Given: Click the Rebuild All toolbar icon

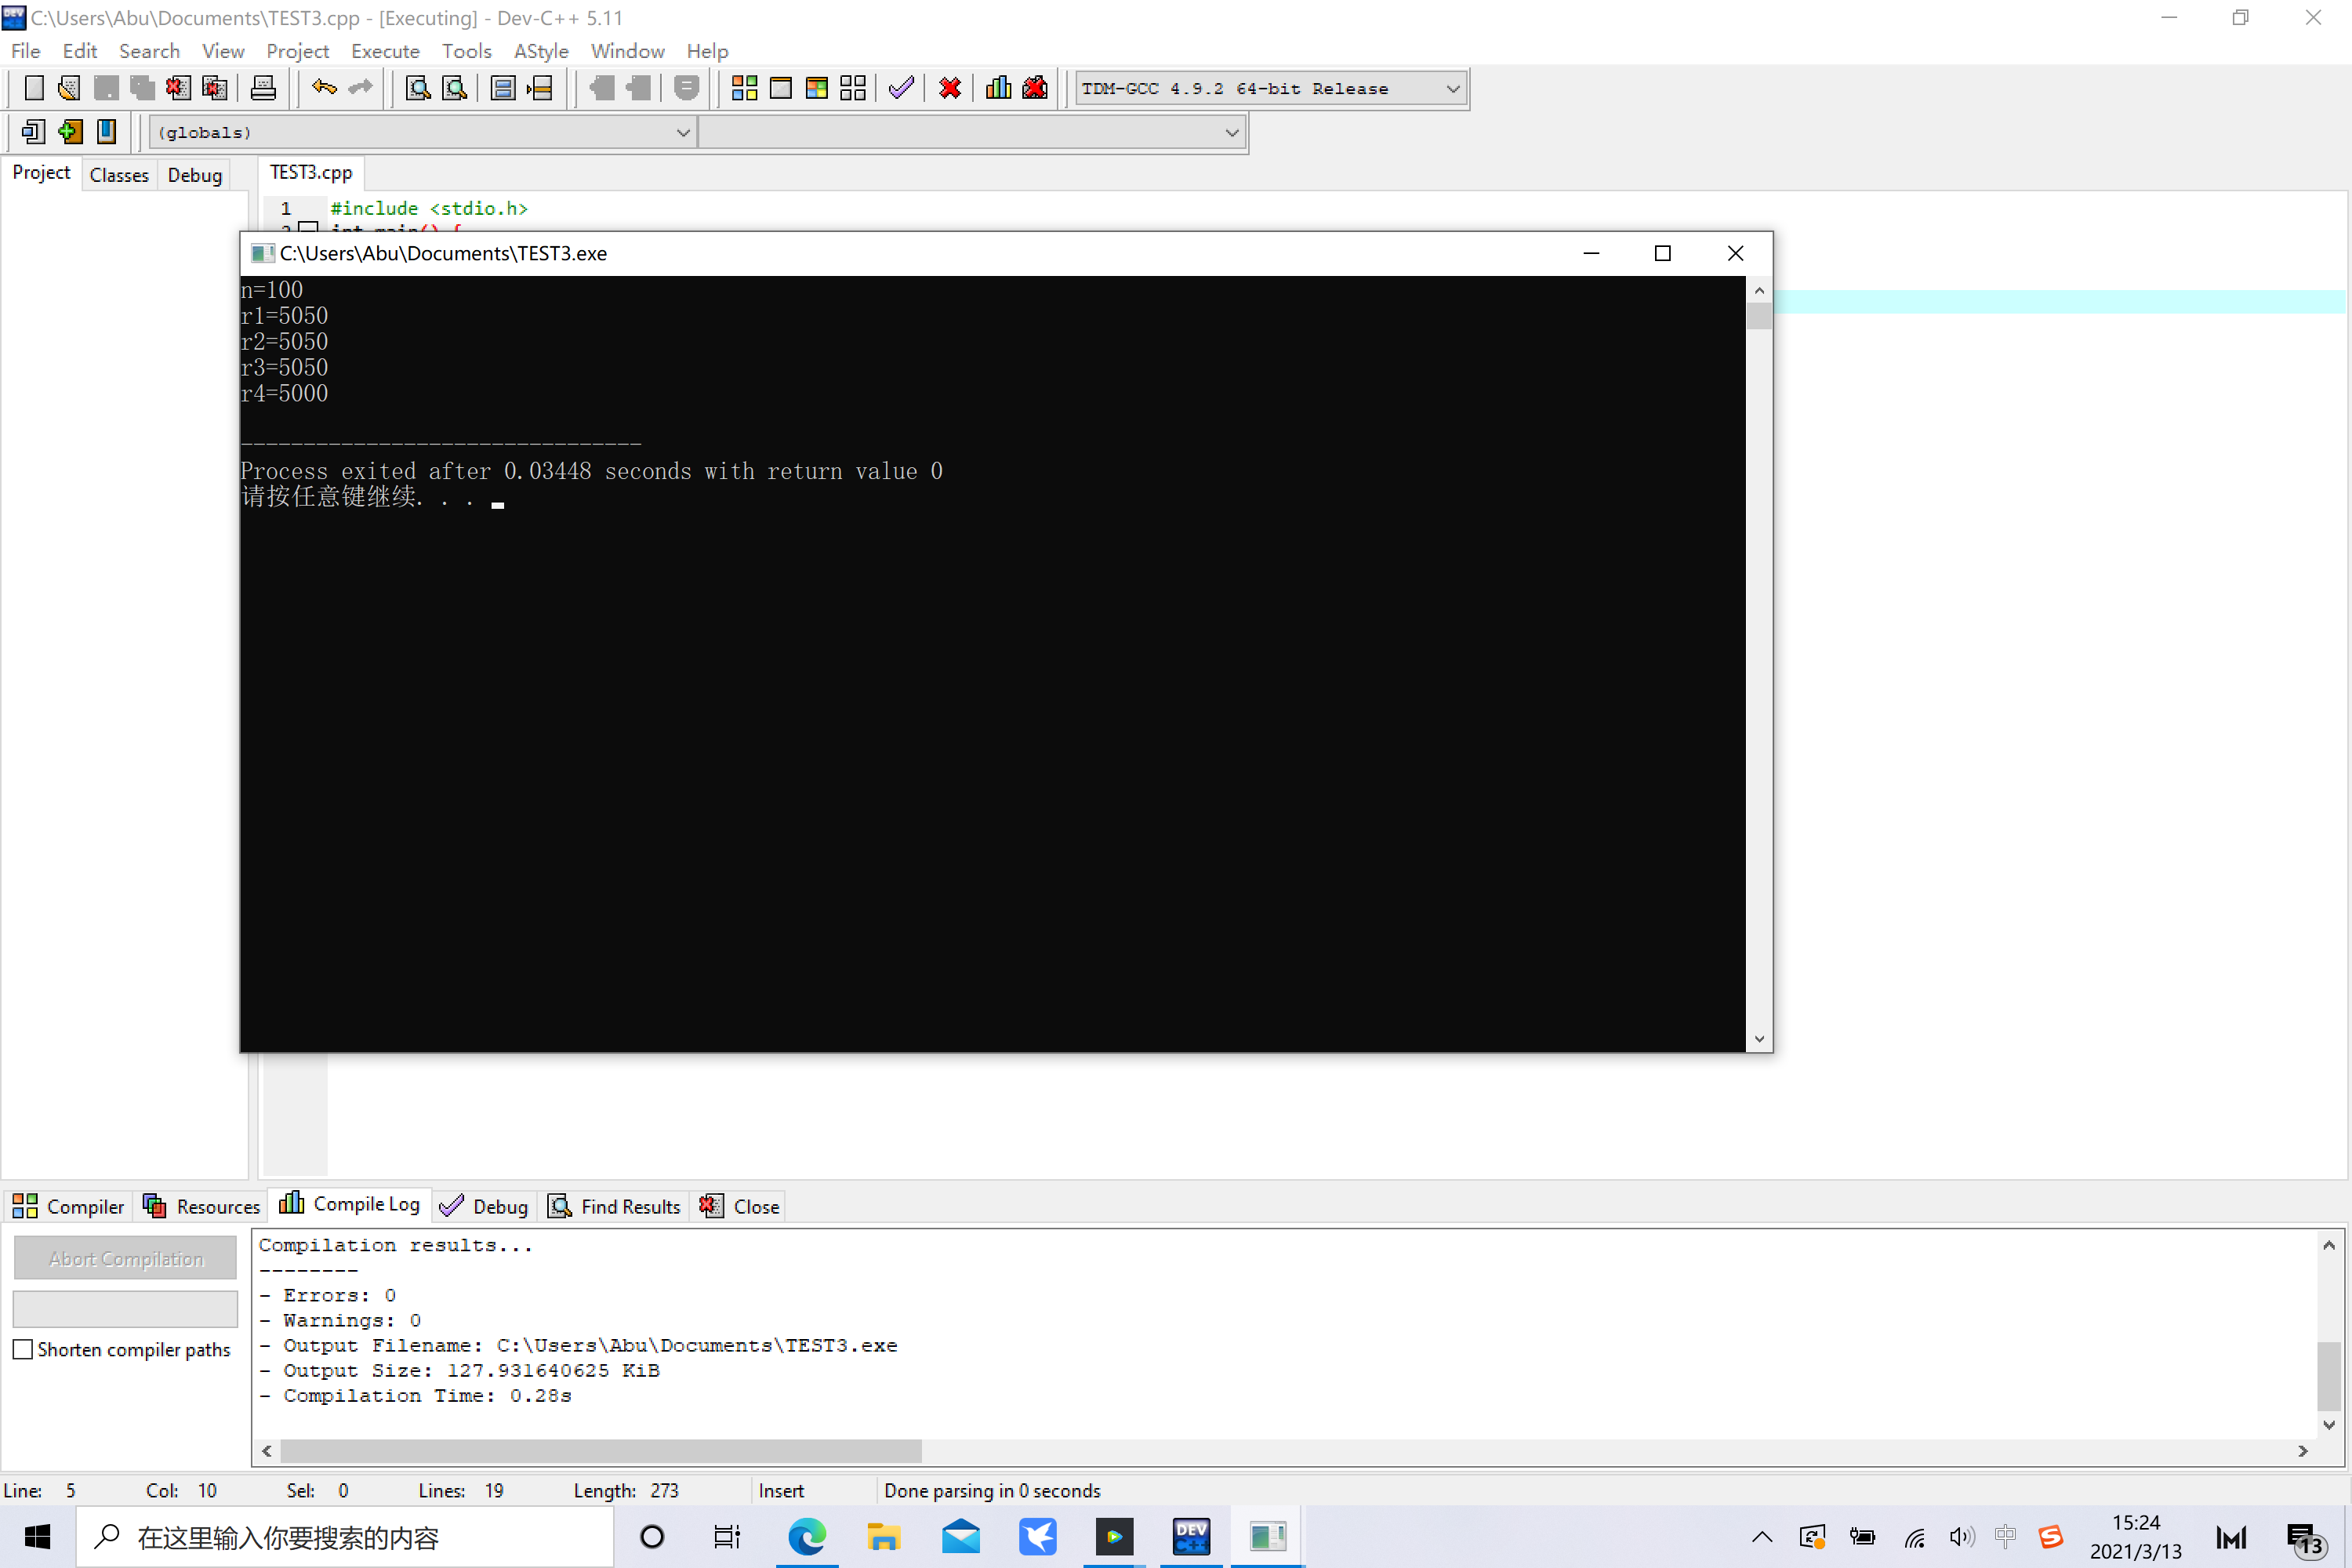Looking at the screenshot, I should coord(853,88).
